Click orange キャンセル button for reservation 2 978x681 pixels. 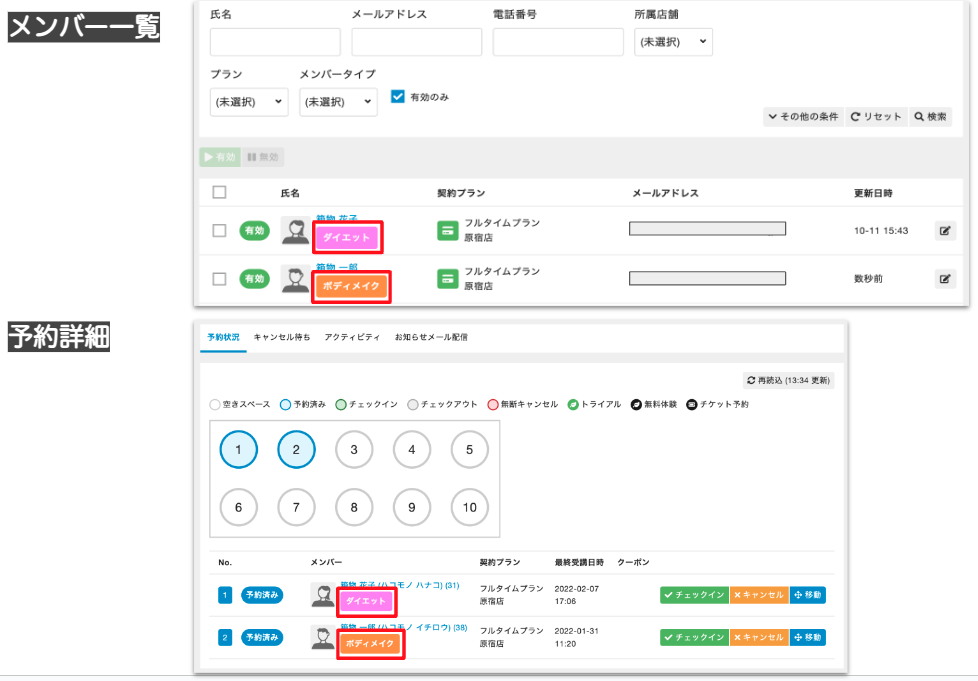pos(758,637)
